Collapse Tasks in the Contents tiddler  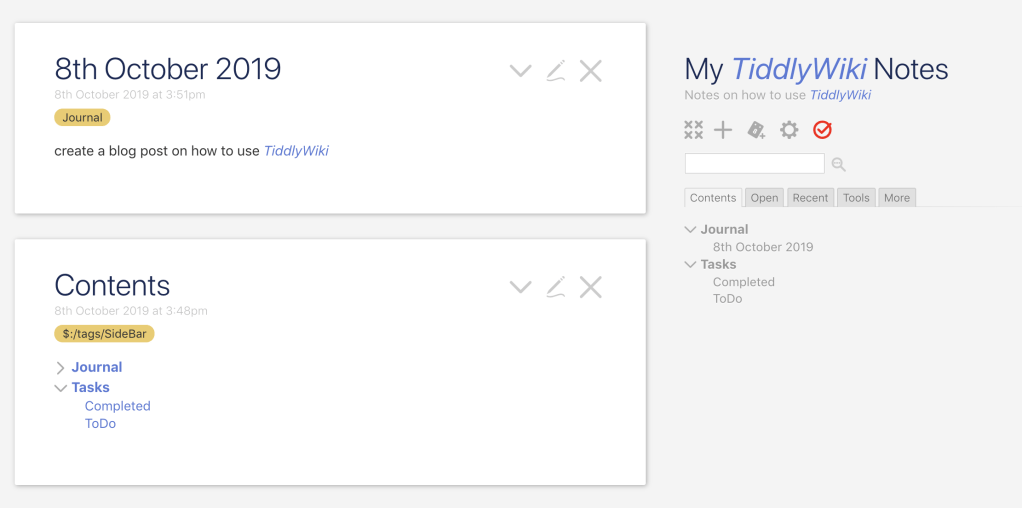pos(61,388)
